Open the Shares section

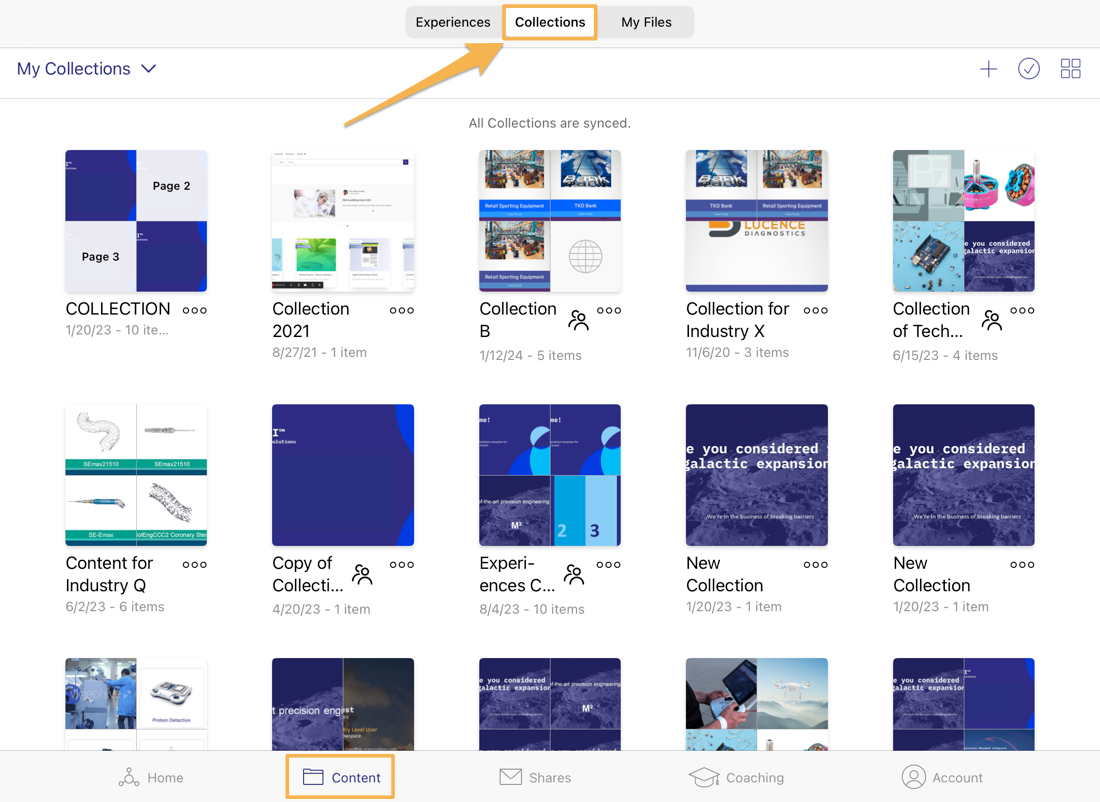pyautogui.click(x=535, y=777)
